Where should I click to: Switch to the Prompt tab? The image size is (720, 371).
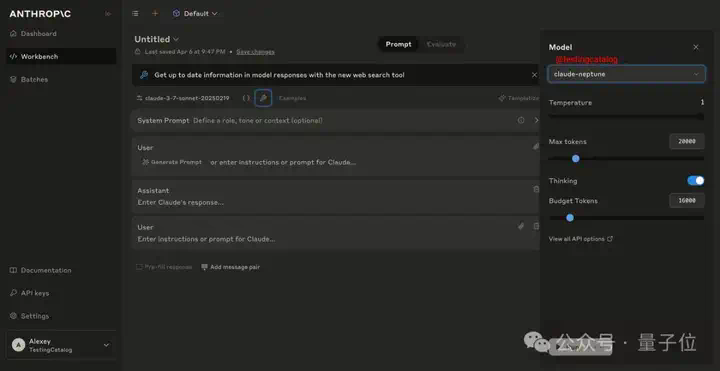click(398, 45)
